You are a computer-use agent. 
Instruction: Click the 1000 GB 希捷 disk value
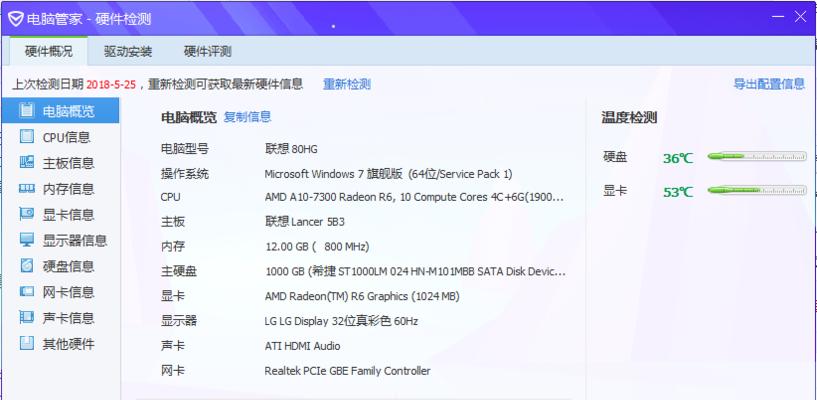tap(415, 271)
